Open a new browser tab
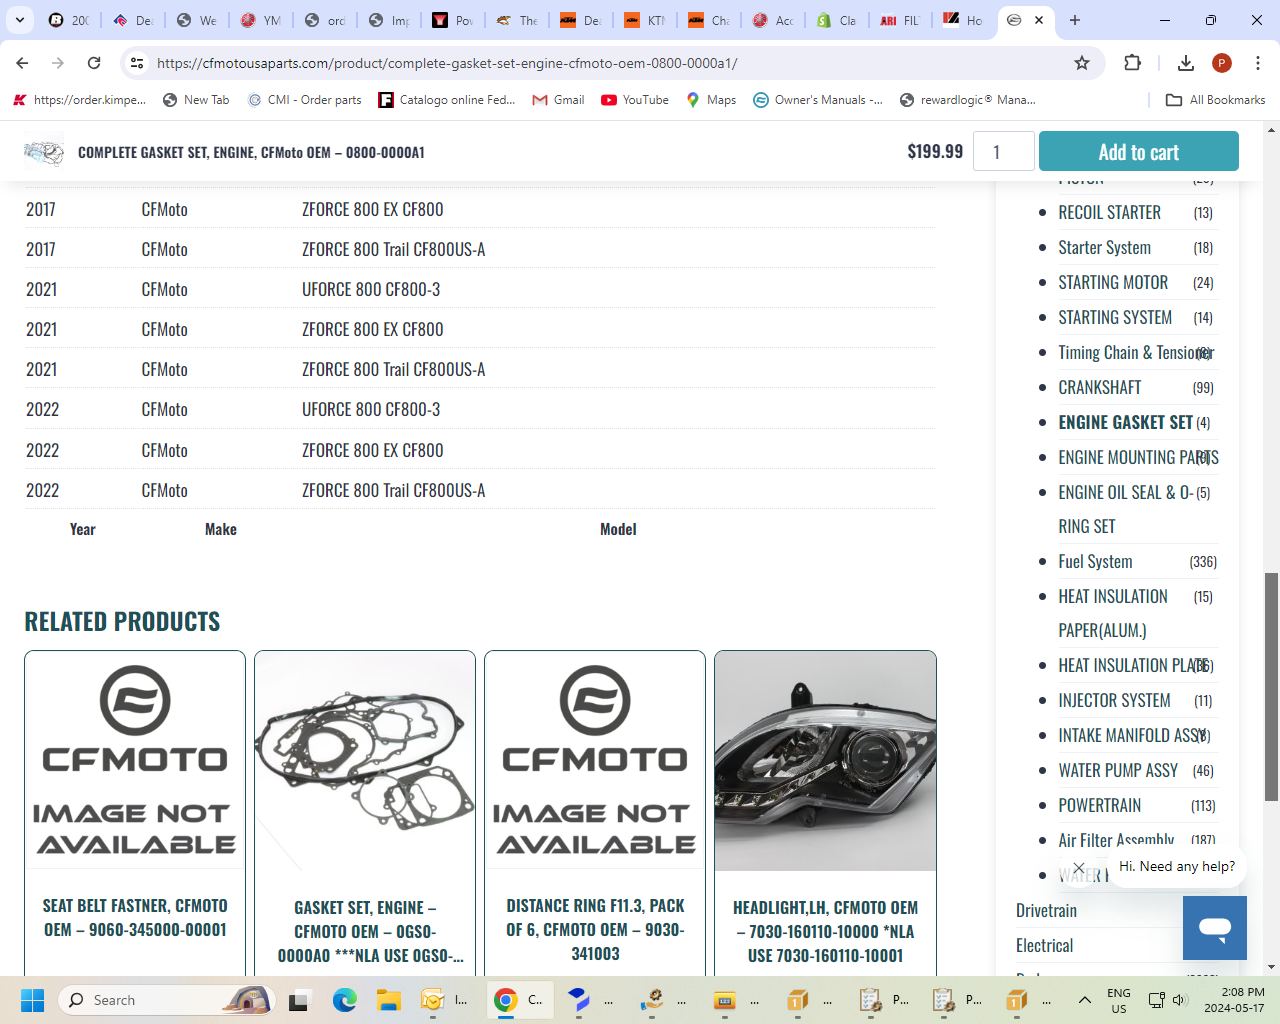This screenshot has width=1280, height=1024. 1075,20
